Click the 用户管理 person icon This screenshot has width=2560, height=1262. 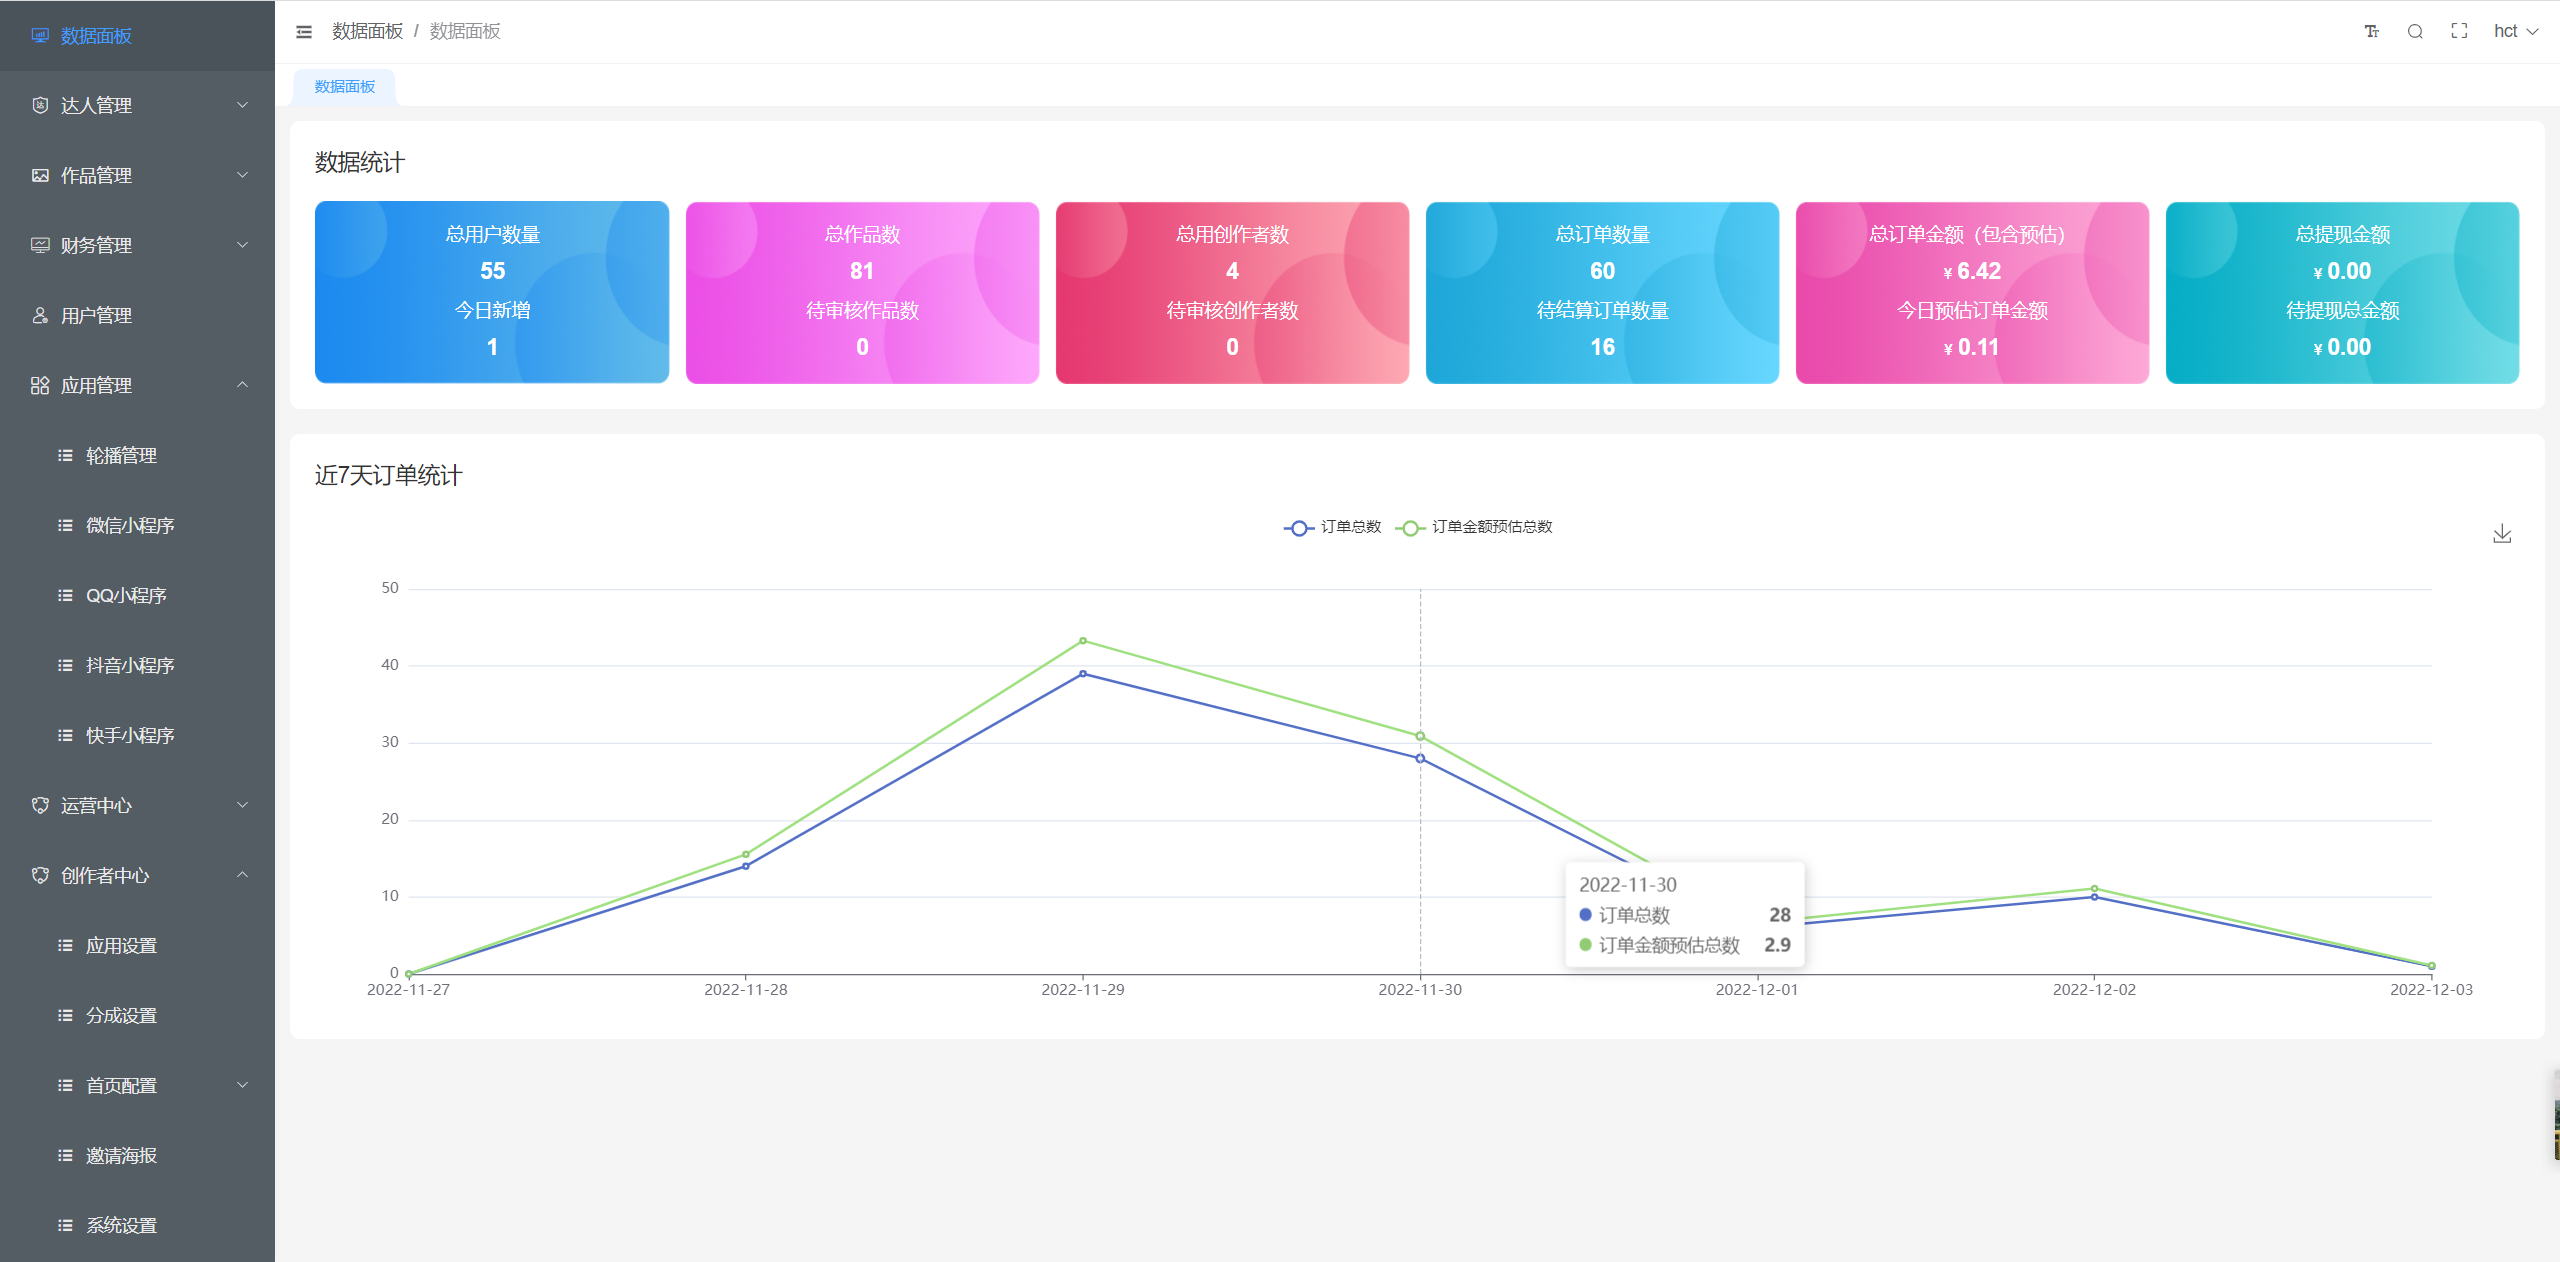[40, 316]
